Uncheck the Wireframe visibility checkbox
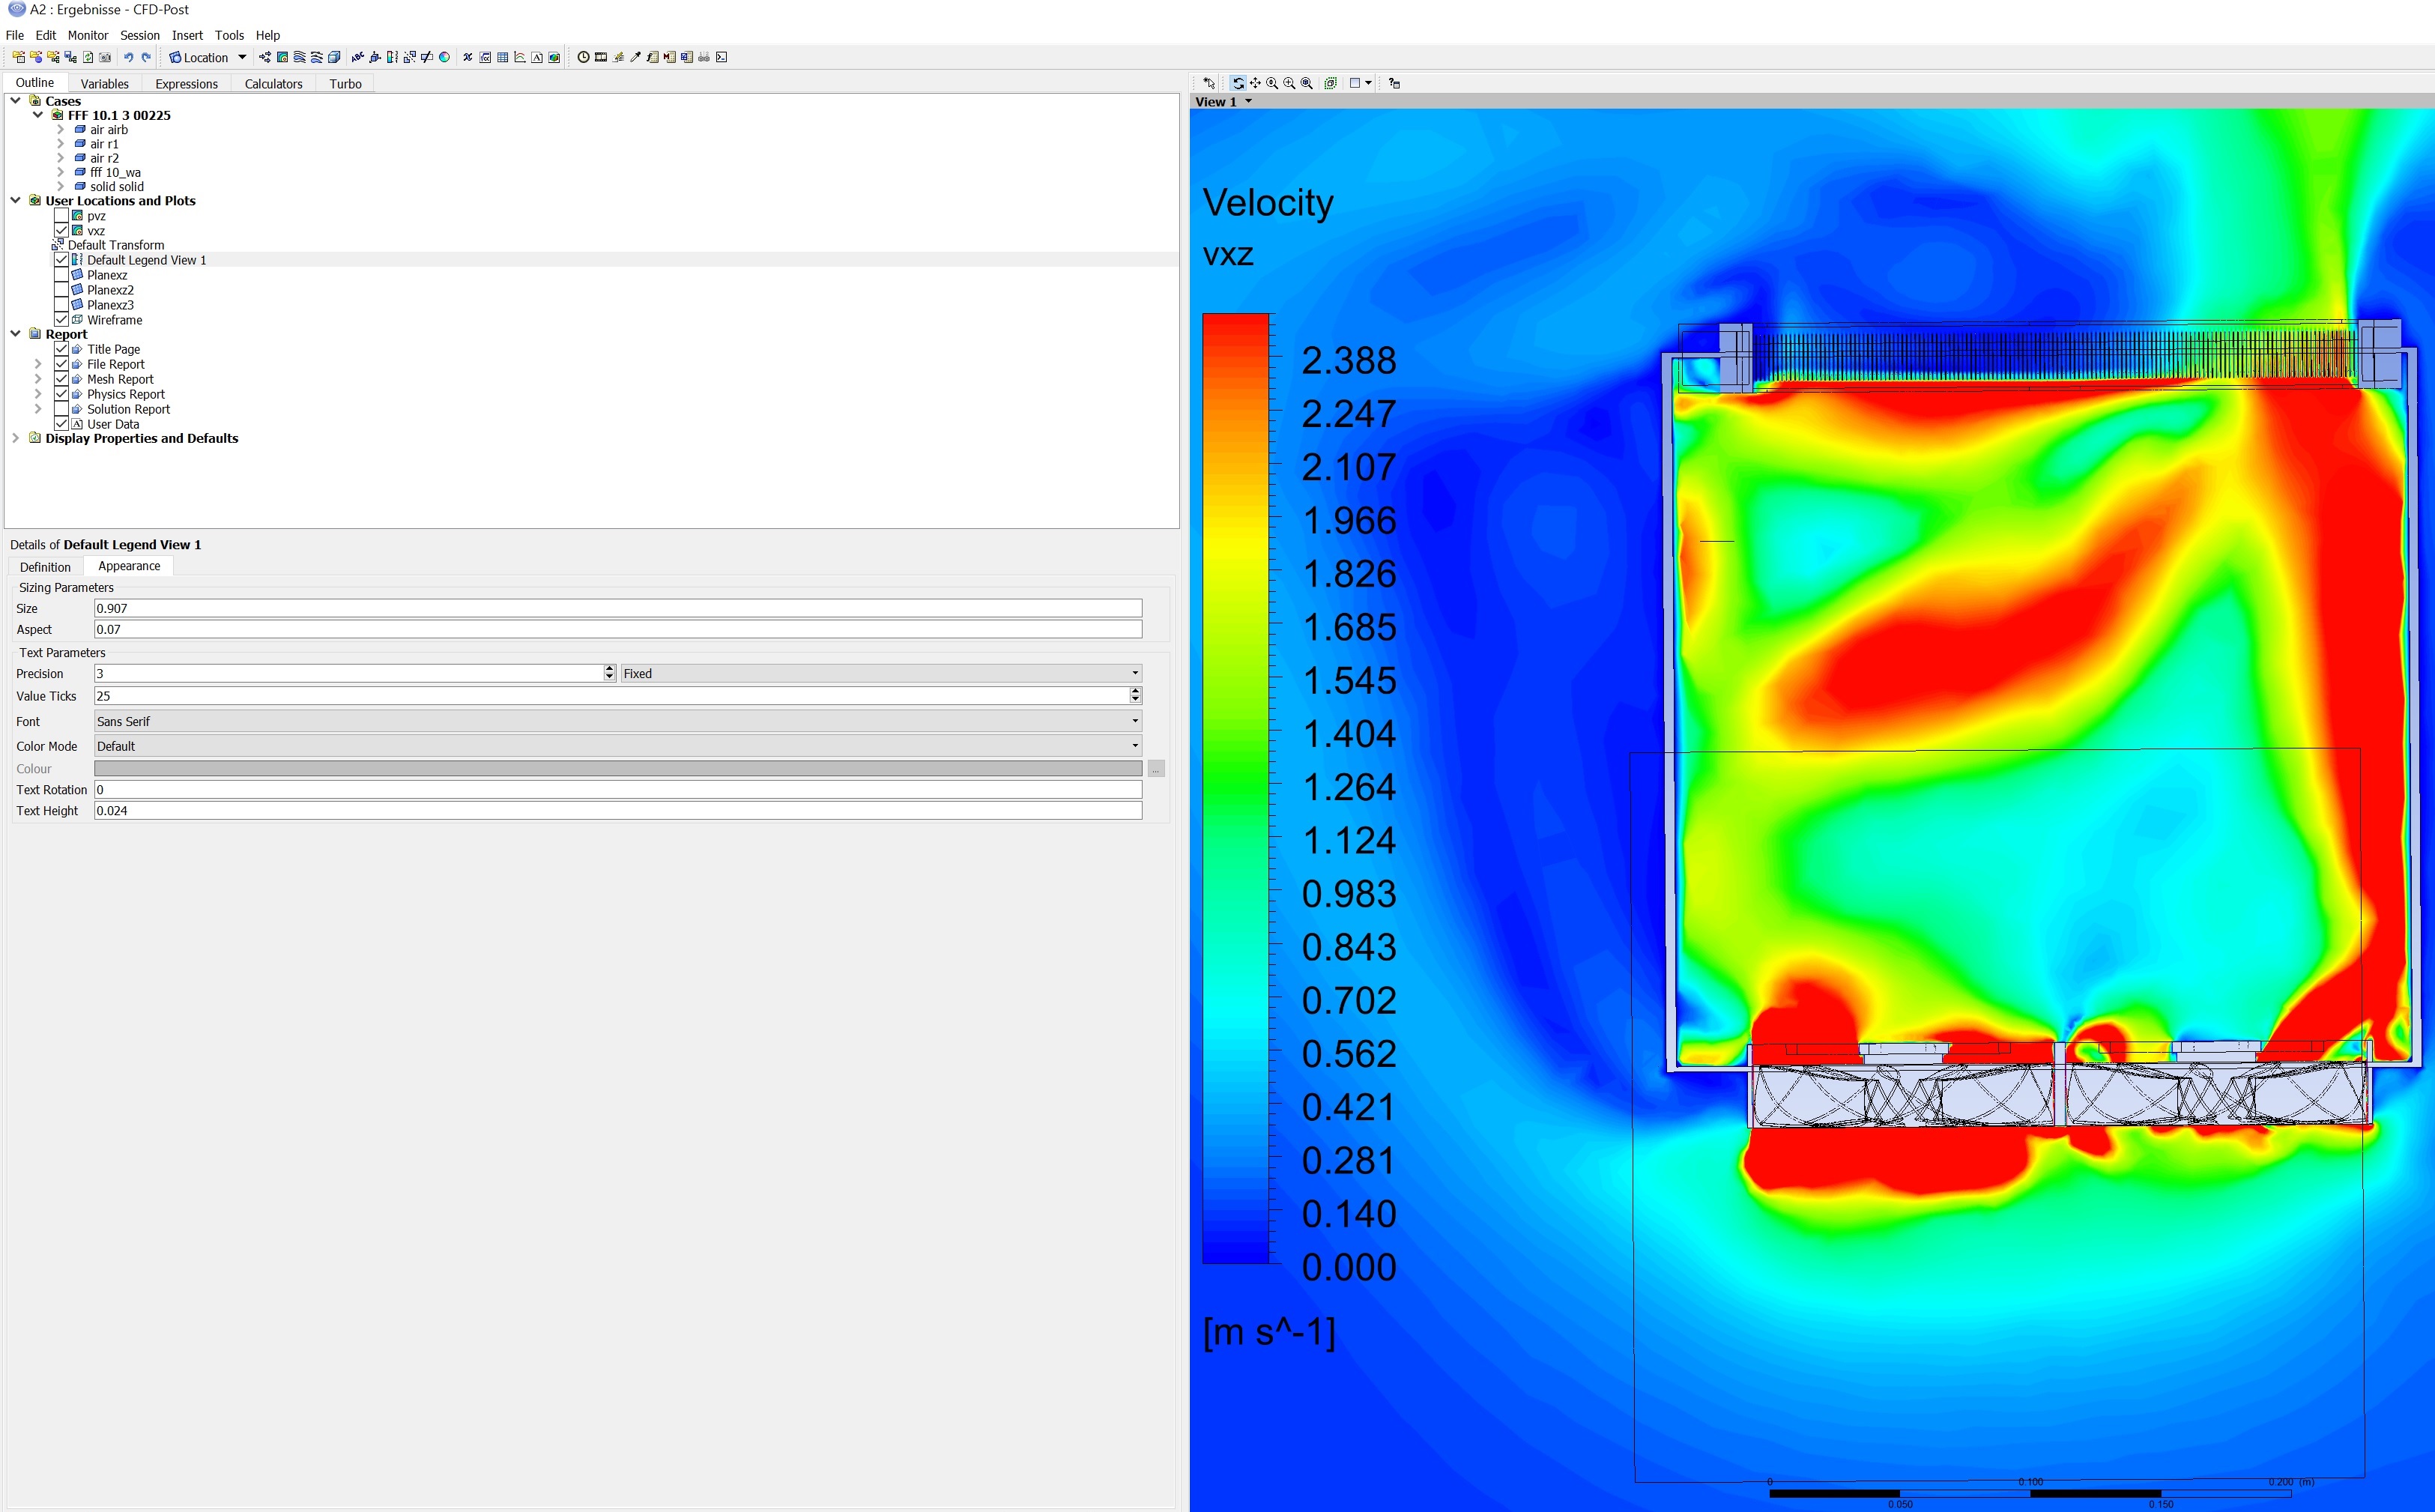2435x1512 pixels. (x=61, y=320)
